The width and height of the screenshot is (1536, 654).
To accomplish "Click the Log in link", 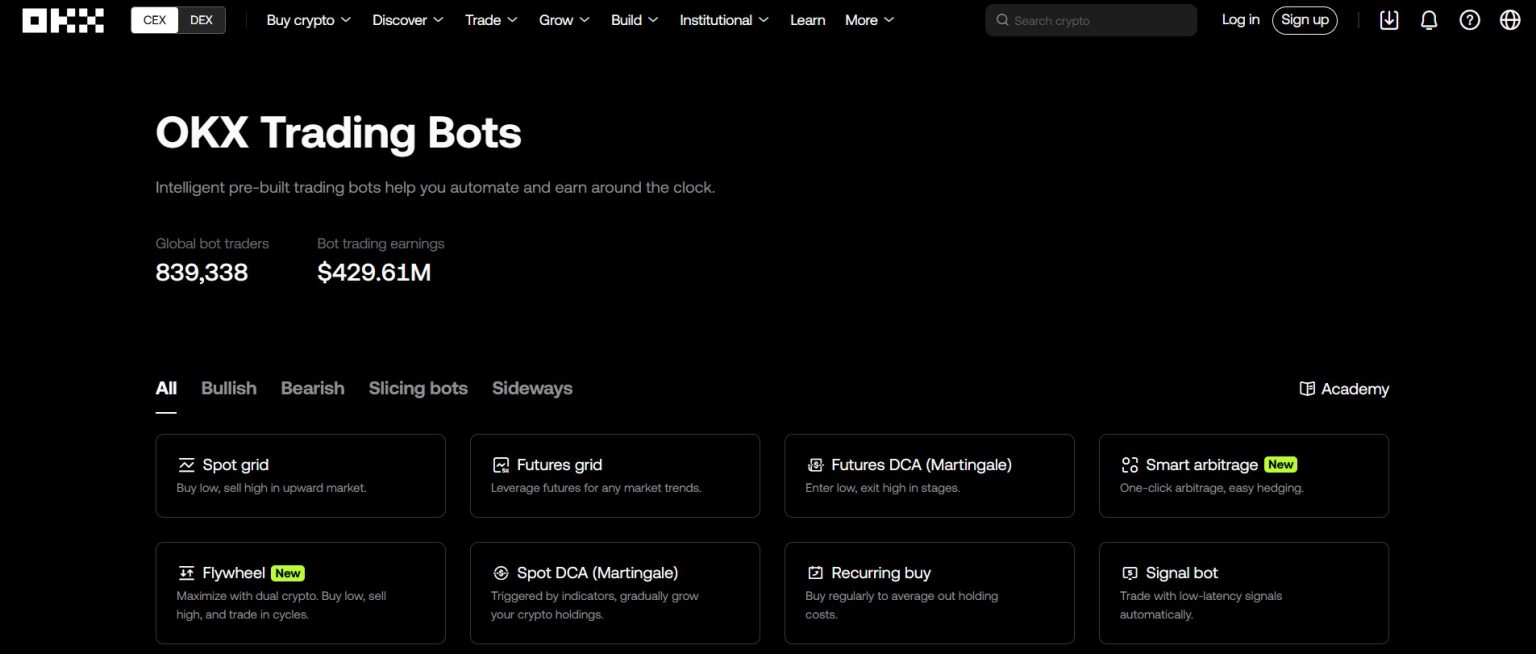I will [x=1240, y=19].
